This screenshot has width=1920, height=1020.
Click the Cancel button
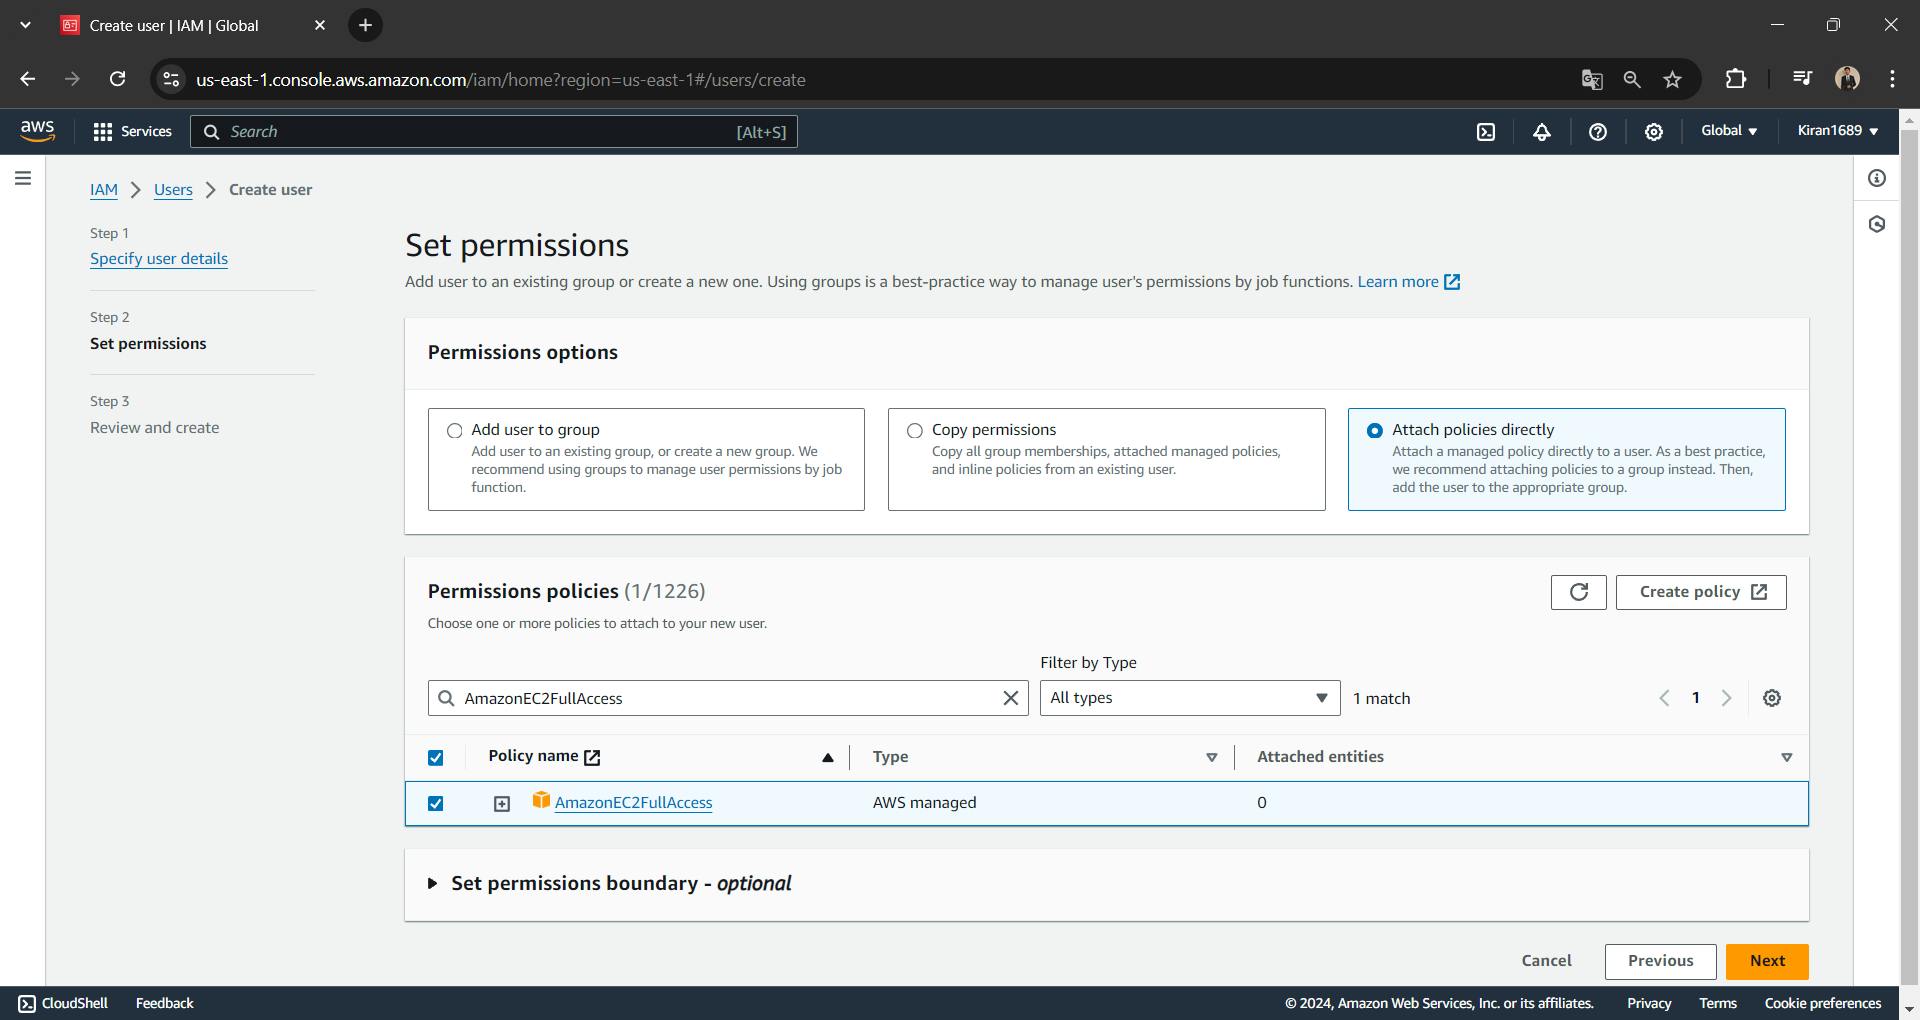tap(1546, 961)
